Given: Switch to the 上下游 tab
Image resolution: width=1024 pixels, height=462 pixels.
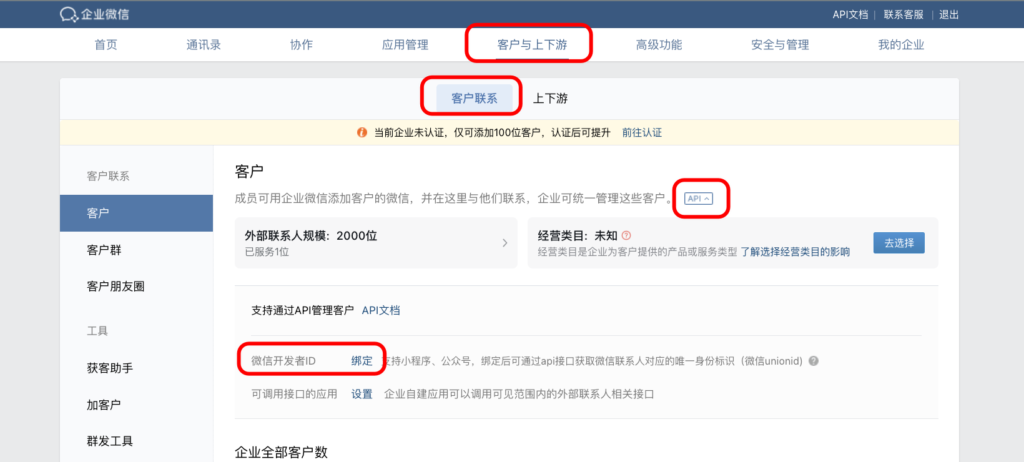Looking at the screenshot, I should click(550, 99).
